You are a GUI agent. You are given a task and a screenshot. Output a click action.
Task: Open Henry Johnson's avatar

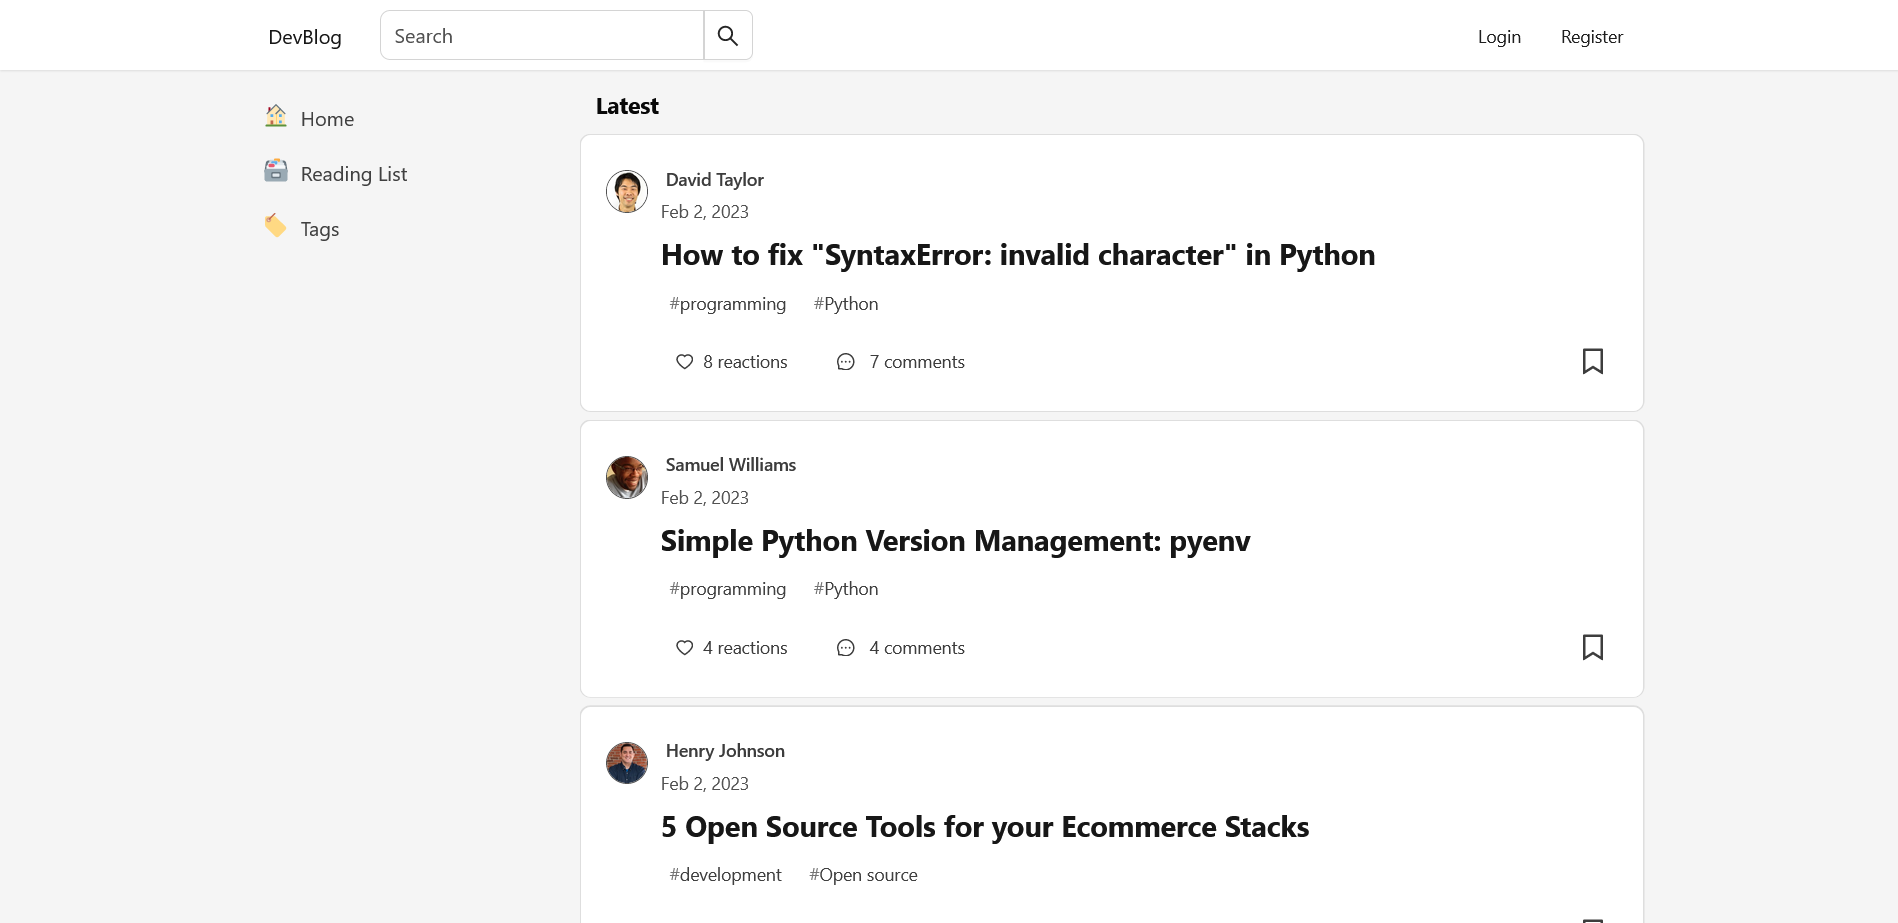(627, 763)
